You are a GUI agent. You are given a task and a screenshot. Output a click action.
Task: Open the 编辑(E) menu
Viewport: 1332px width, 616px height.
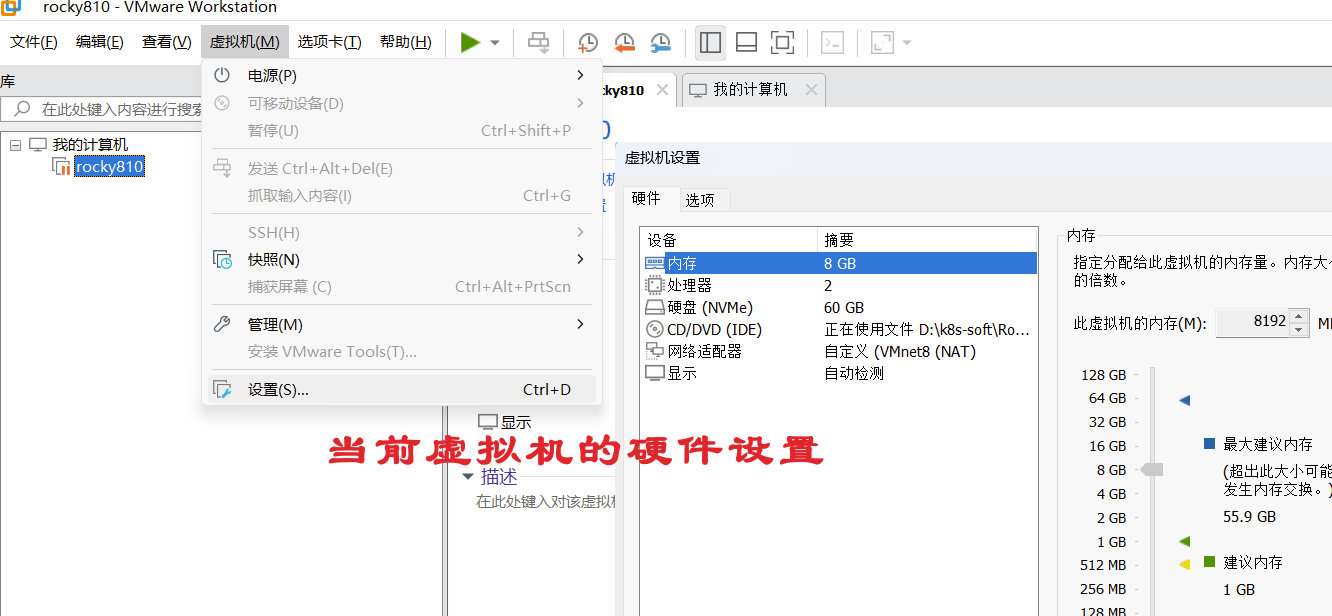(100, 42)
